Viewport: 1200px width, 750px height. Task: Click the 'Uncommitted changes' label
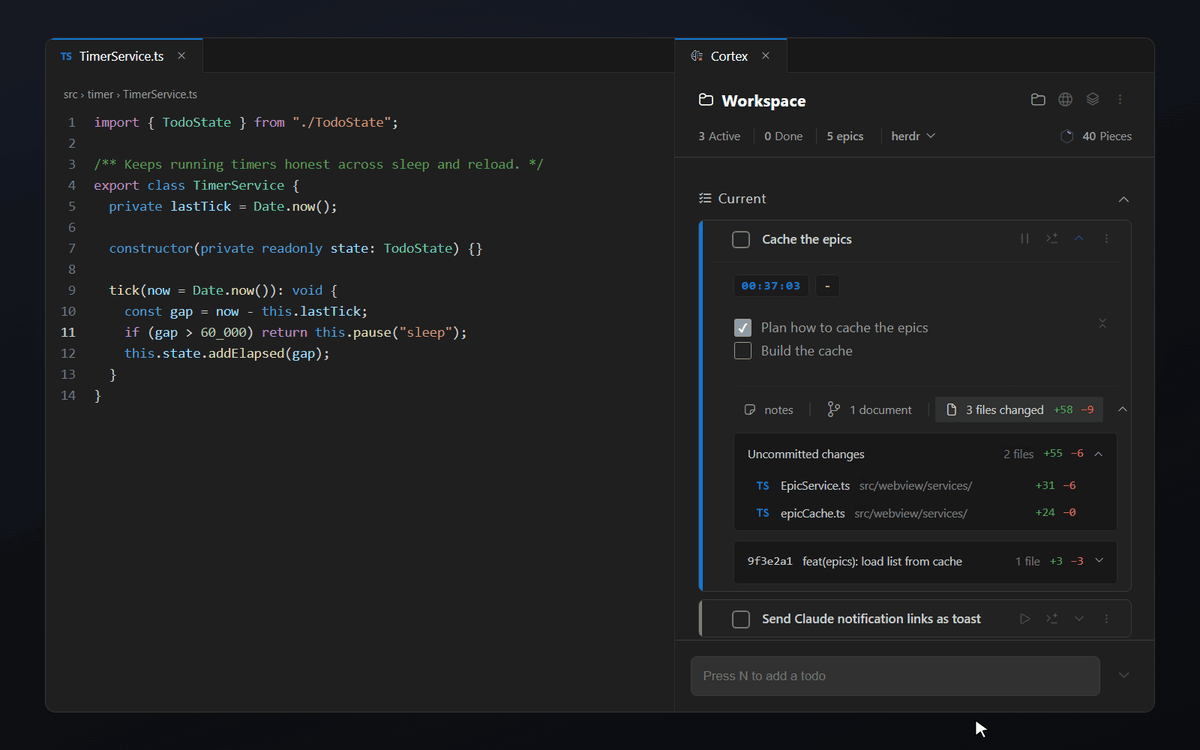pos(806,454)
